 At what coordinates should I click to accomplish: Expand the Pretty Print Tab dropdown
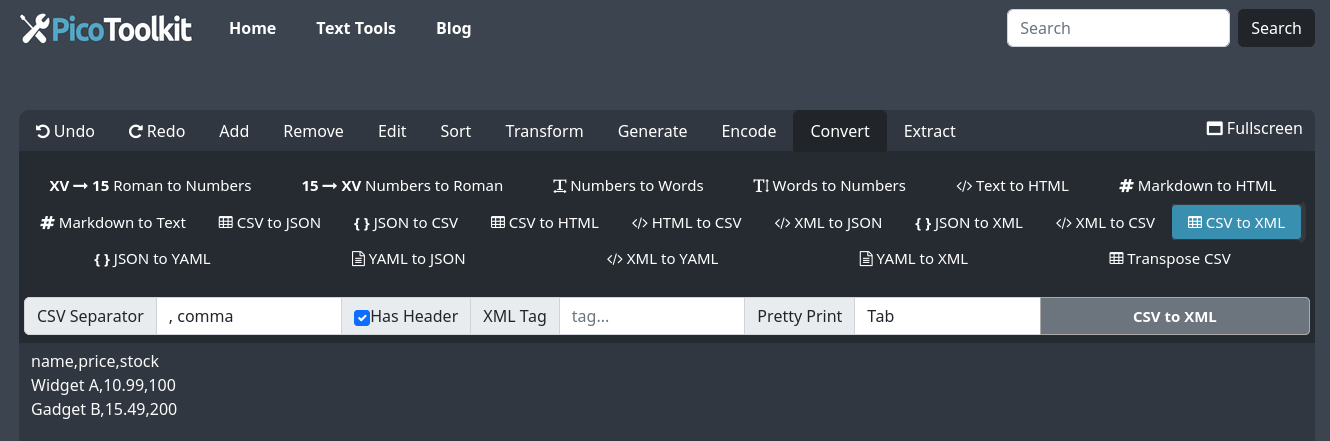(x=946, y=317)
